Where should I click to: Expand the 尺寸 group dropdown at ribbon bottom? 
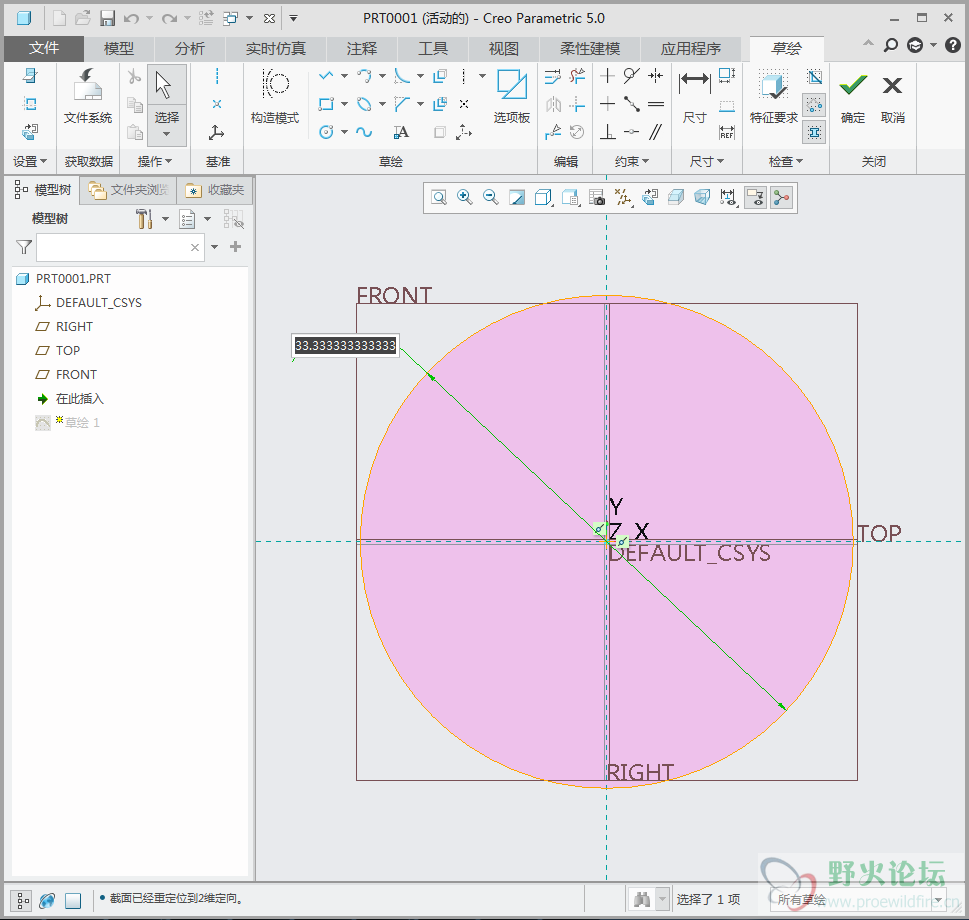point(706,161)
